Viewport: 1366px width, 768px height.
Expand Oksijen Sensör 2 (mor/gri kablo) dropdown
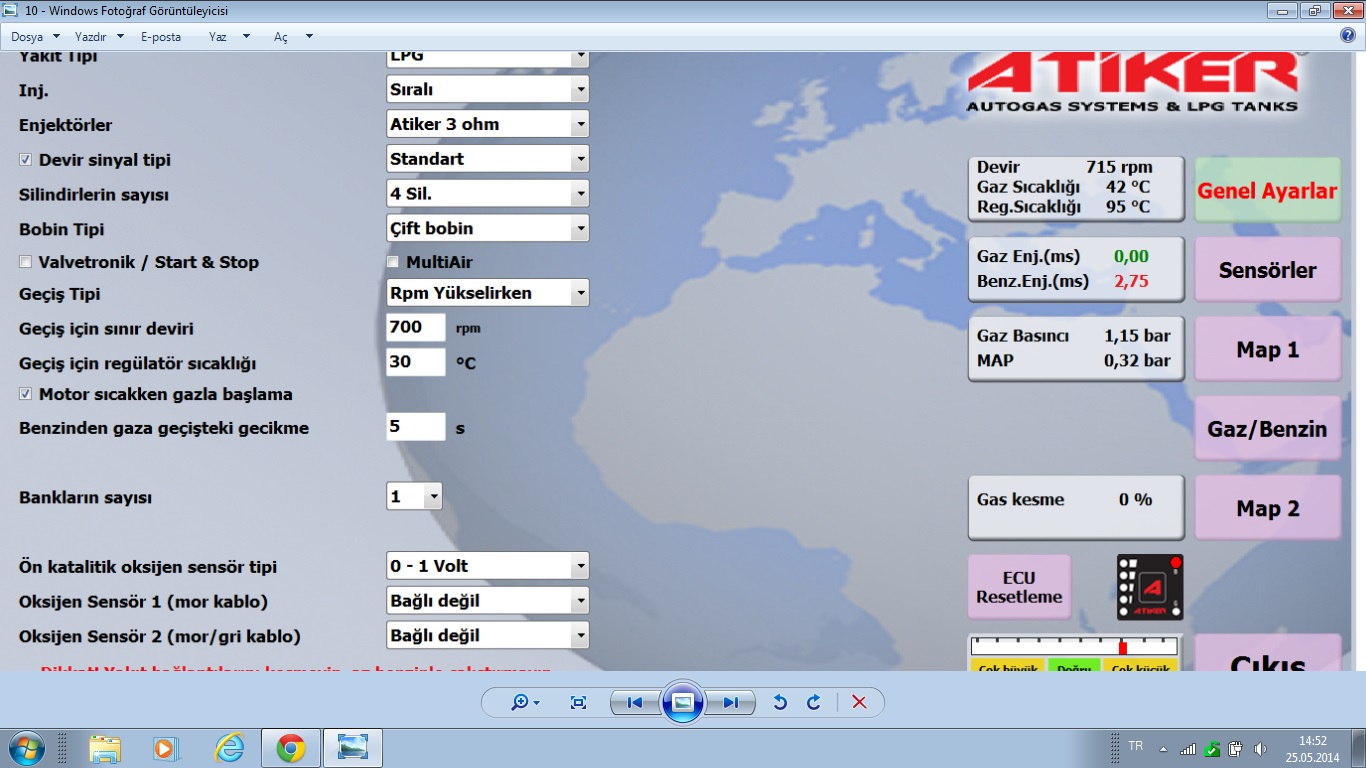point(488,635)
